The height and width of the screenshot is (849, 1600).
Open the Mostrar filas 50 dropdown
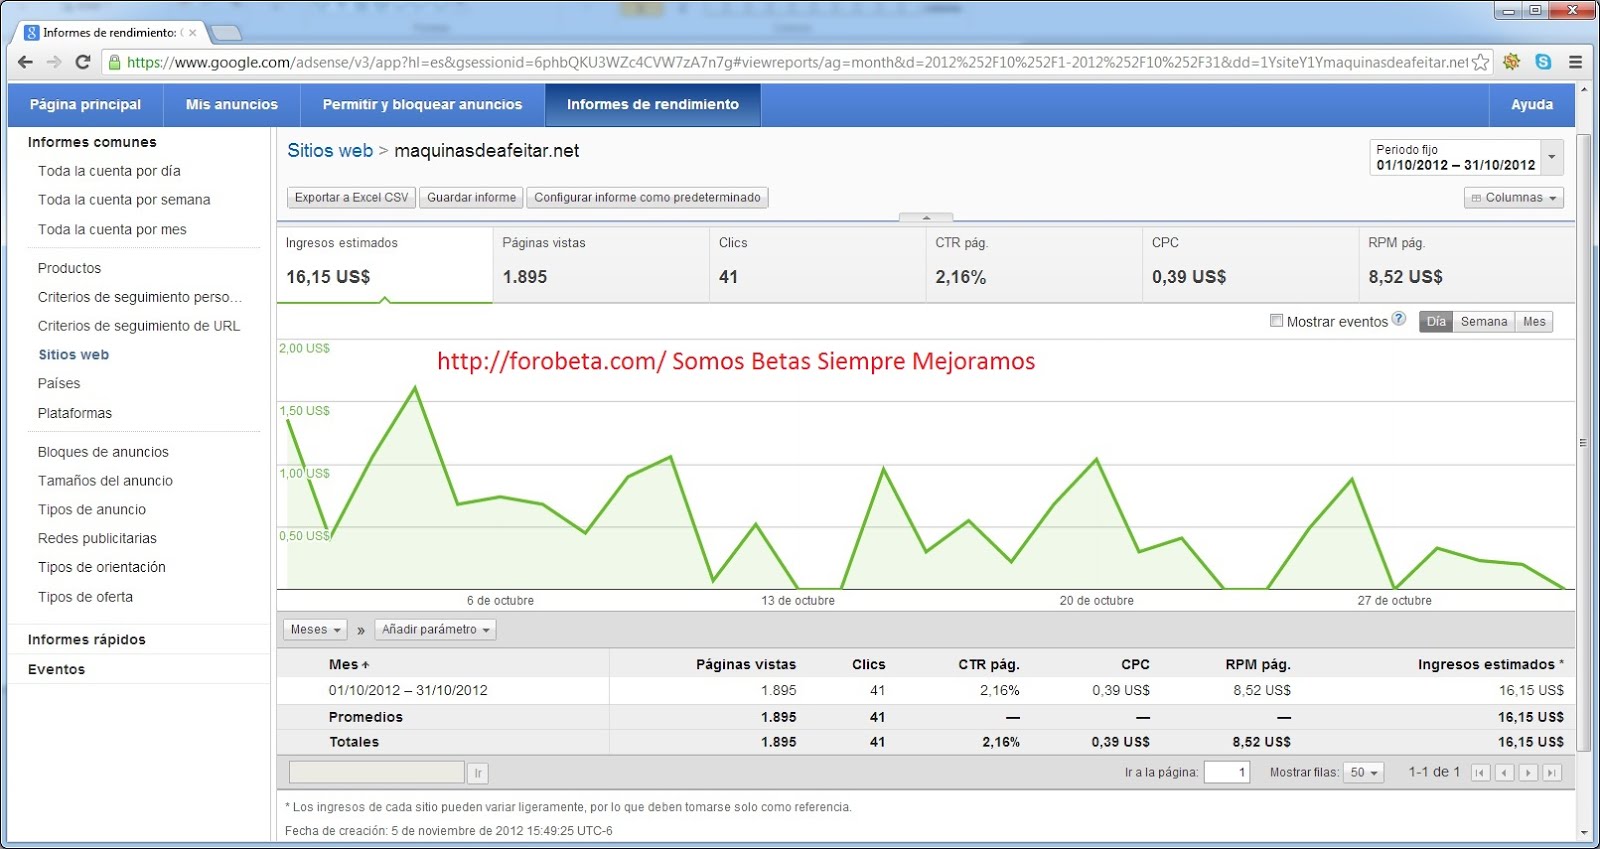point(1364,773)
